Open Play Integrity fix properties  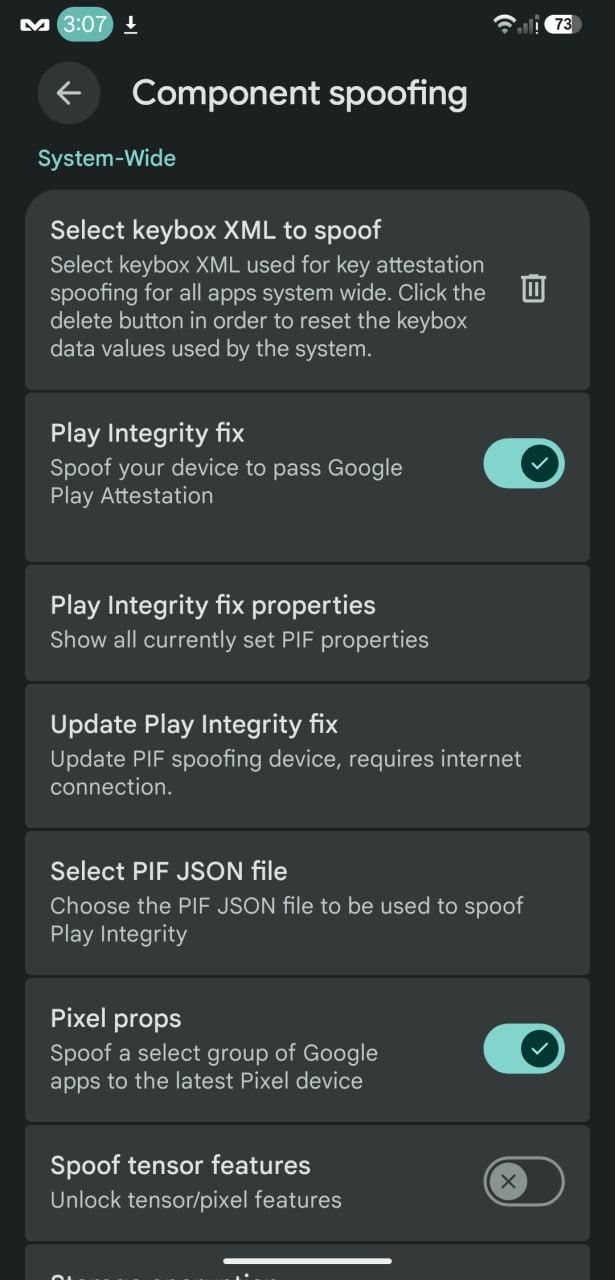tap(307, 622)
